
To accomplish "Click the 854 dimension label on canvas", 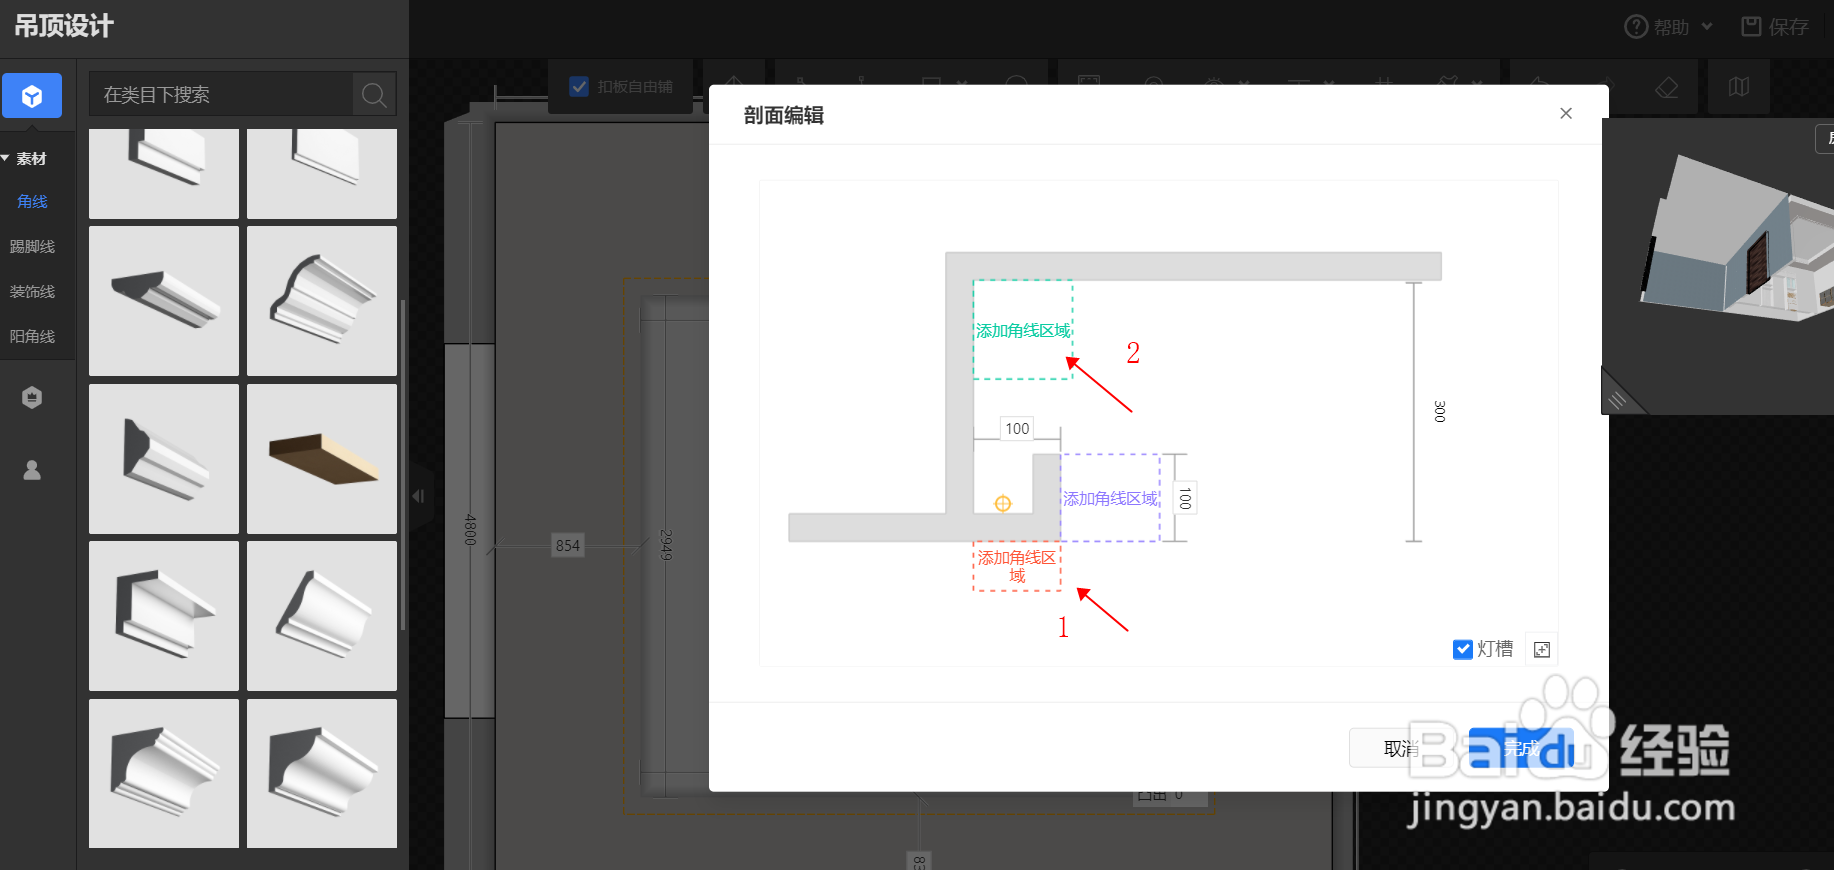I will [x=568, y=545].
